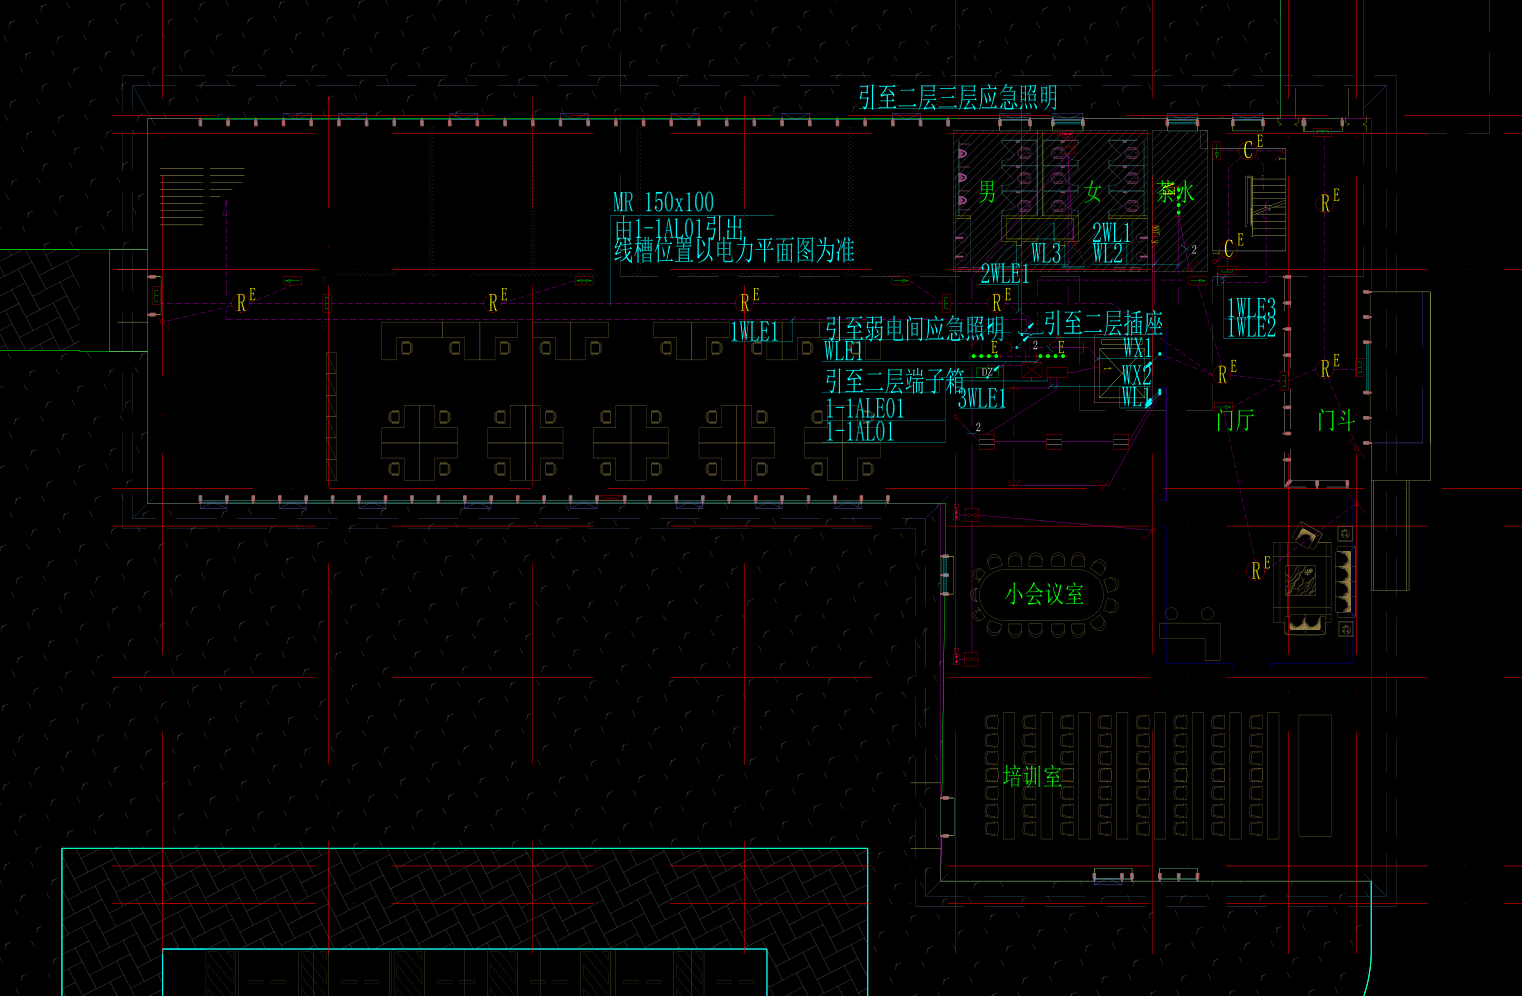
Task: Select the leftmost RE symbol in the corridor
Action: (245, 301)
